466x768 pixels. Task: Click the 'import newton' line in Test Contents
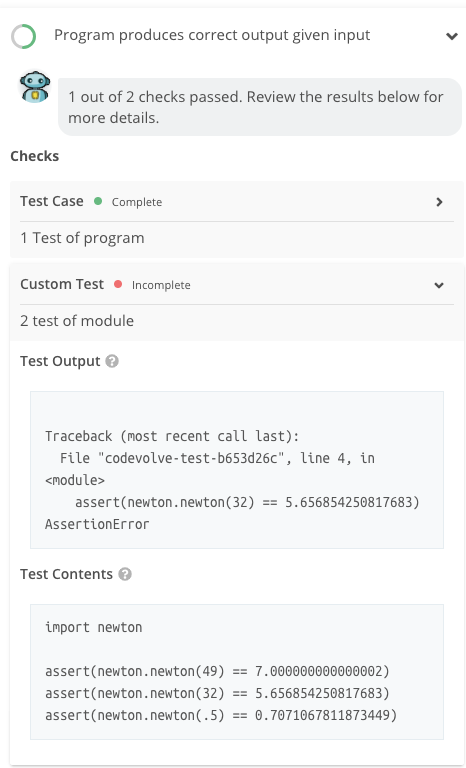pos(94,627)
